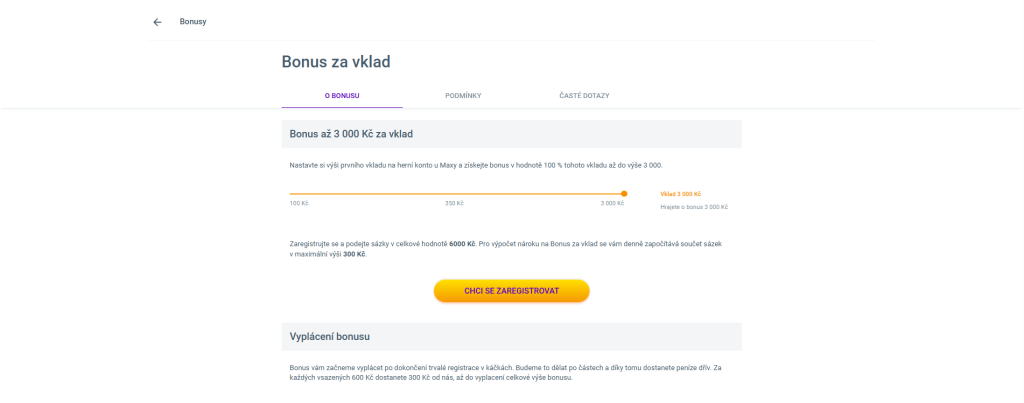
Task: Click the orange Vklad 3 000 Kč text
Action: pyautogui.click(x=680, y=194)
